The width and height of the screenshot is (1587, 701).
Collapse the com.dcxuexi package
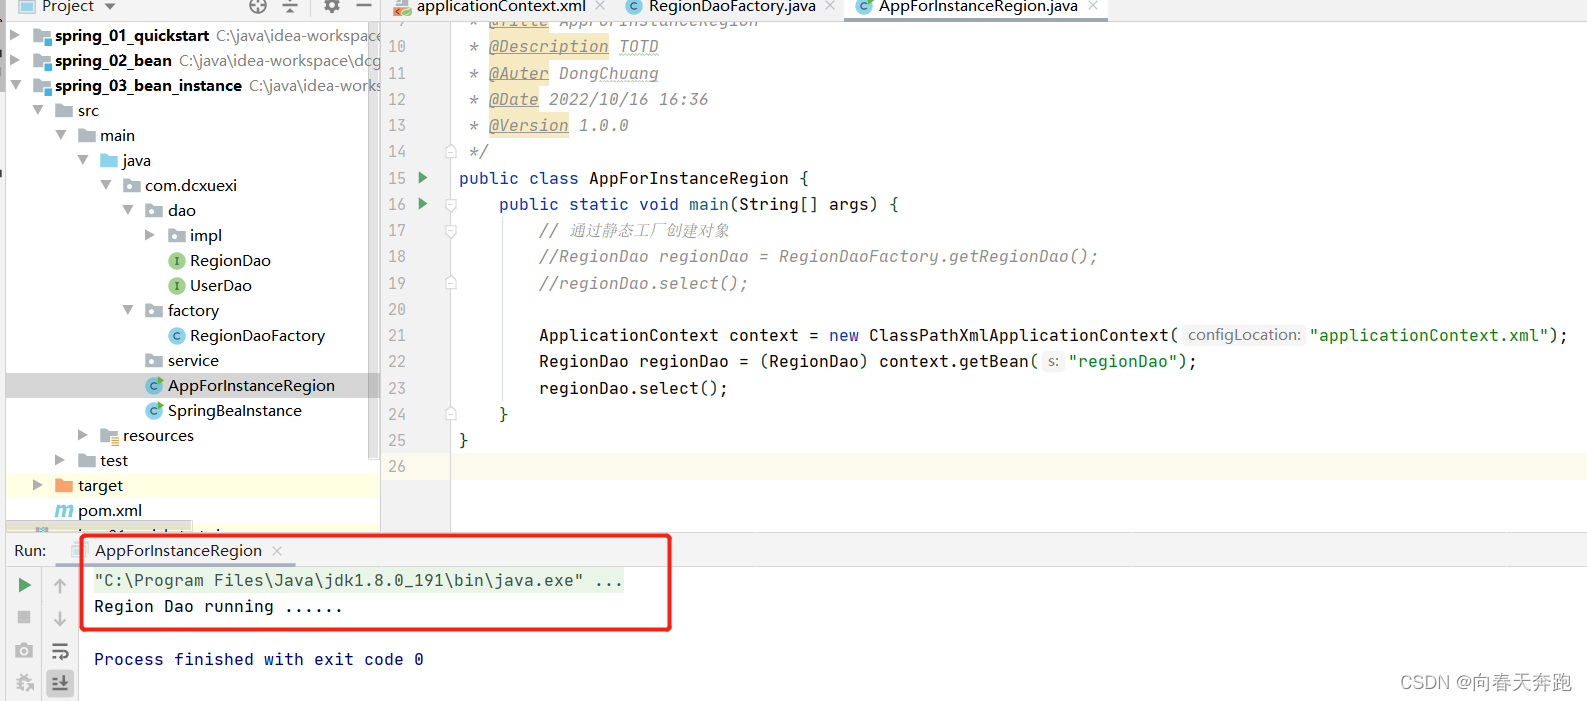point(106,185)
